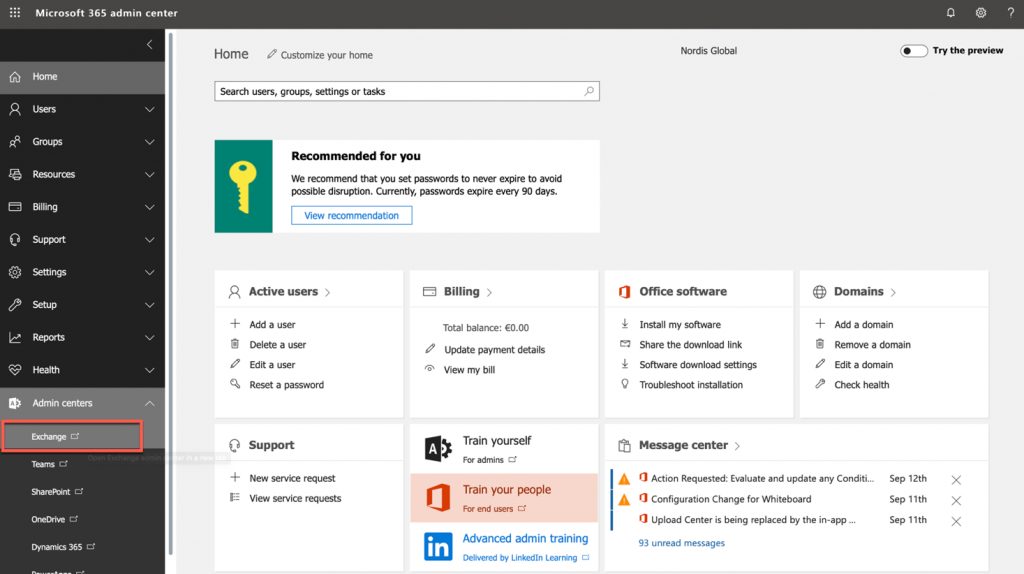Expand the Setup sidebar chevron
1024x574 pixels.
coord(150,305)
